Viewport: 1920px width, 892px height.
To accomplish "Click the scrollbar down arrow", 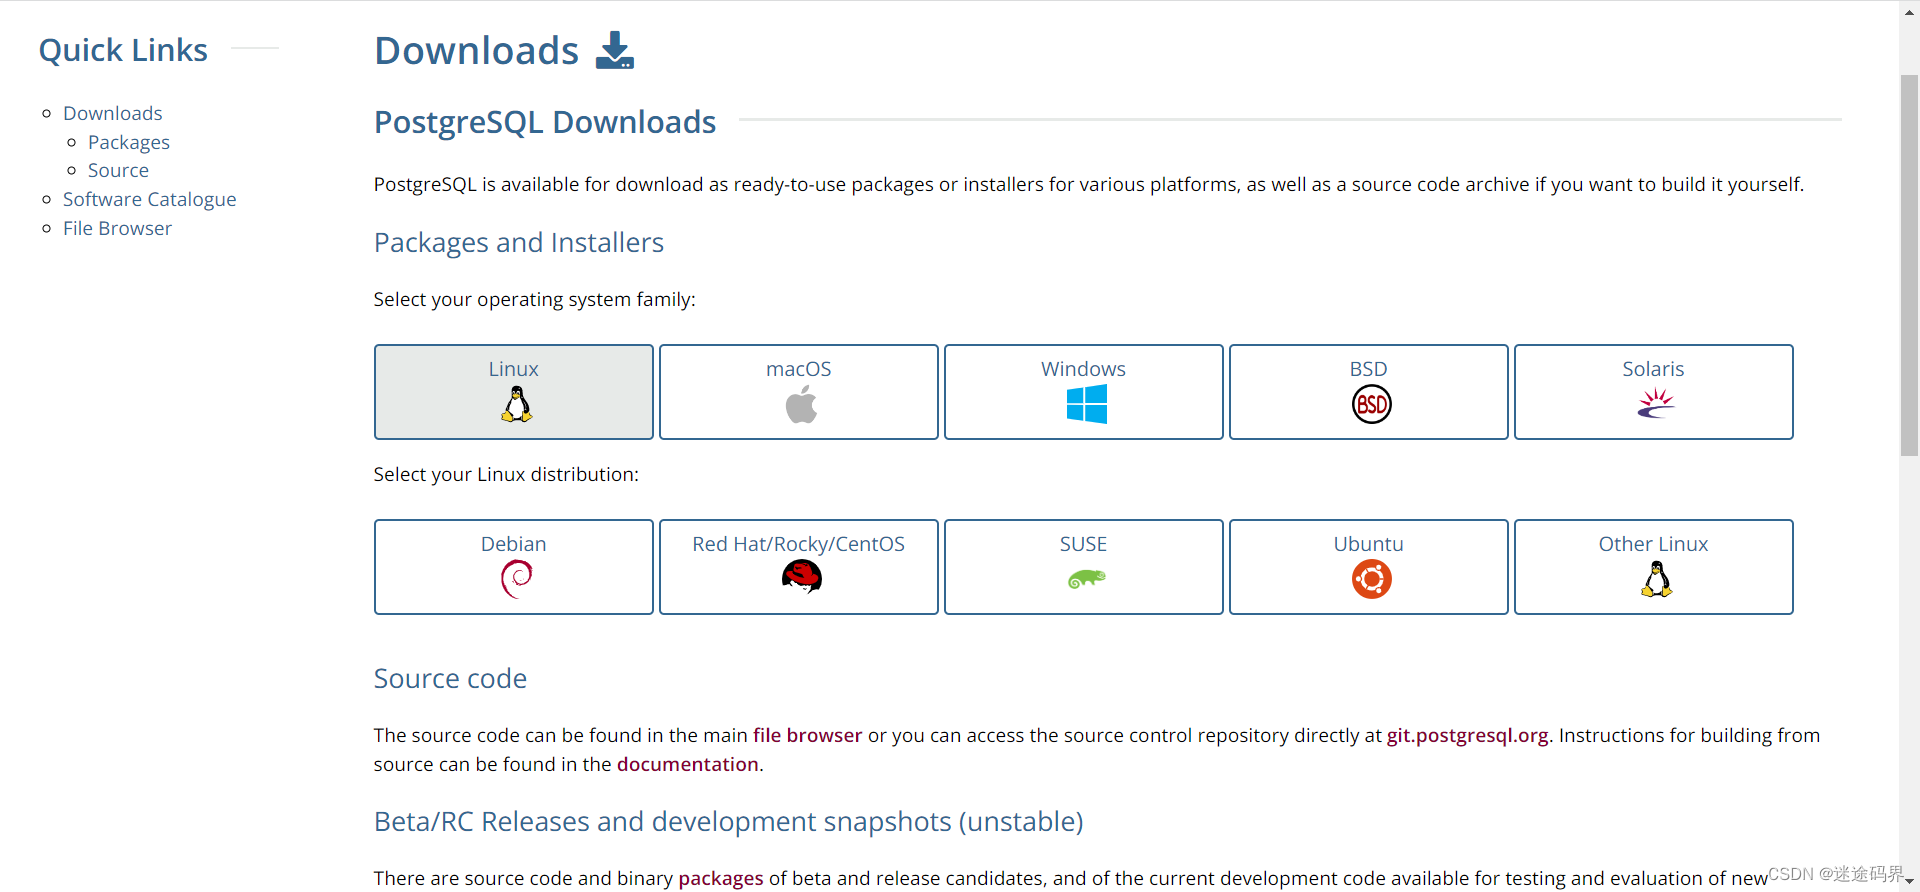I will tap(1909, 882).
